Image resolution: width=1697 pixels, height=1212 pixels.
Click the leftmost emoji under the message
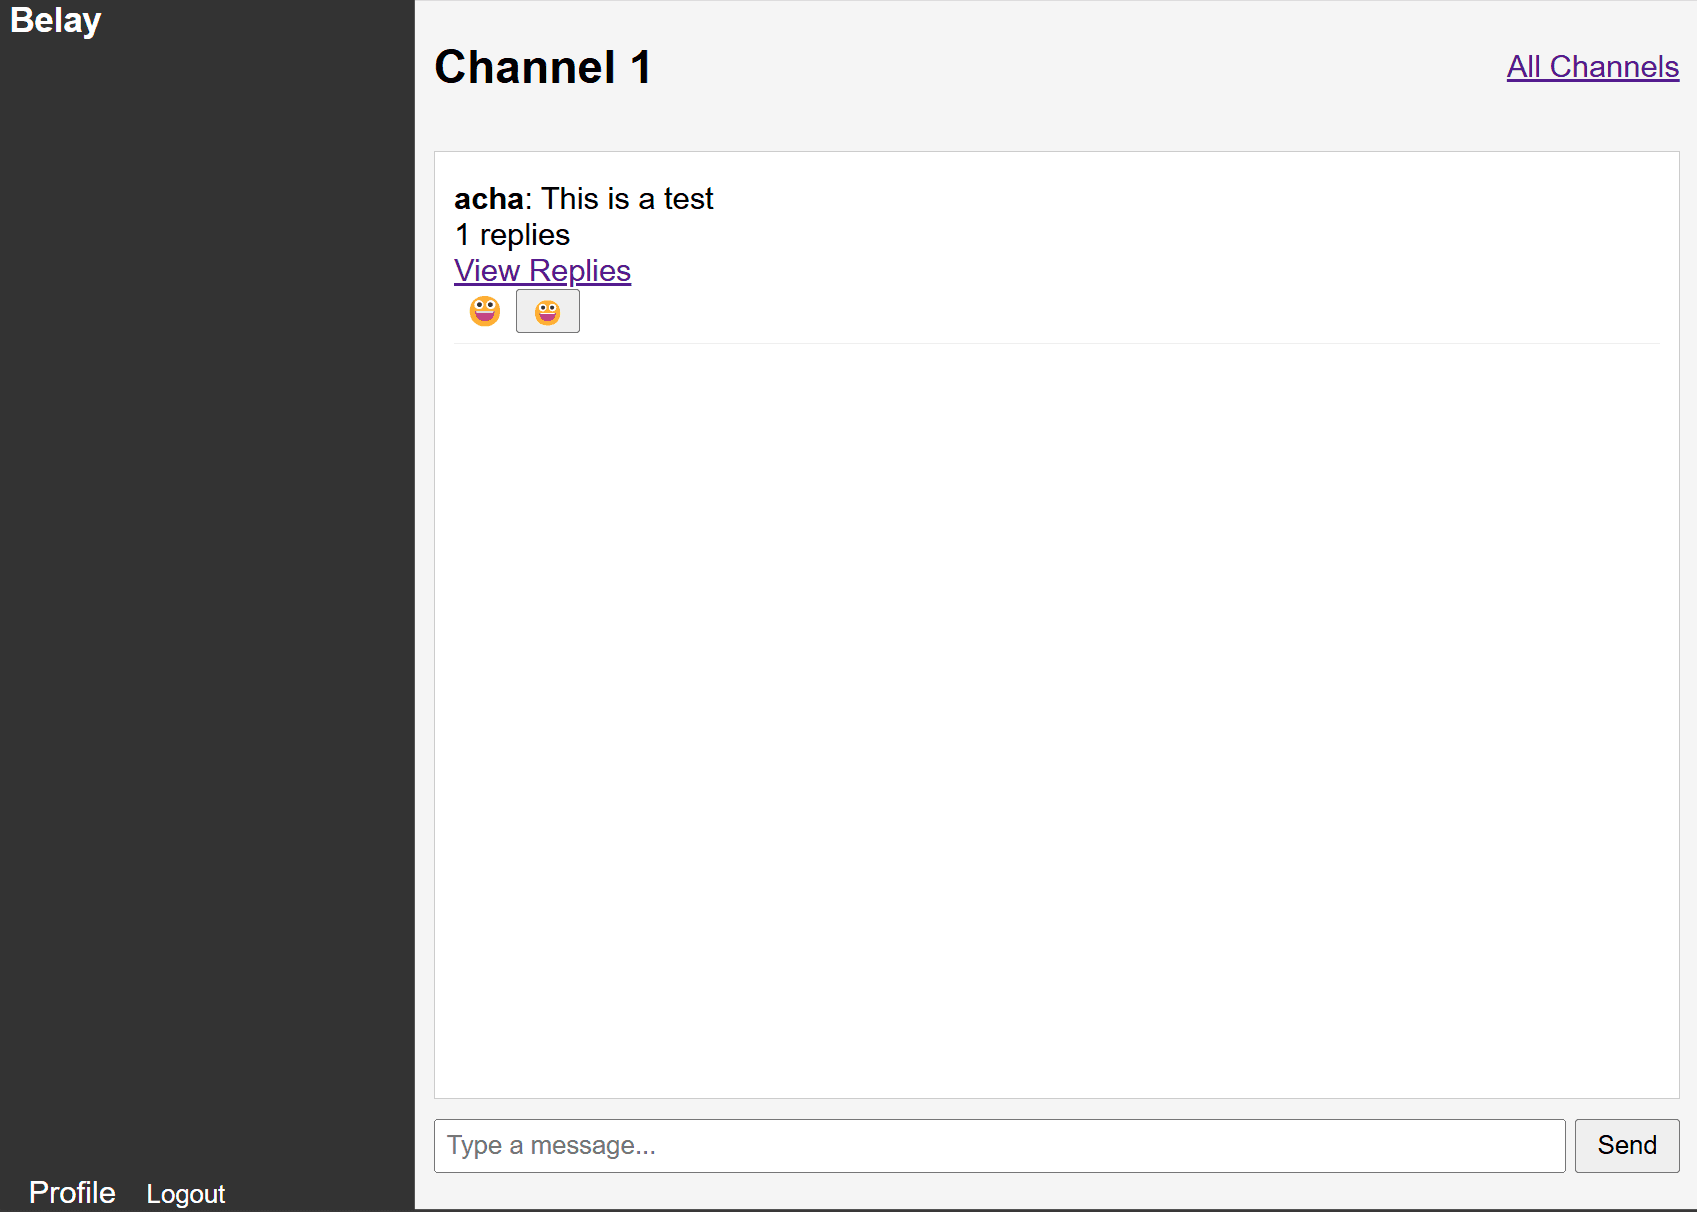click(x=484, y=310)
